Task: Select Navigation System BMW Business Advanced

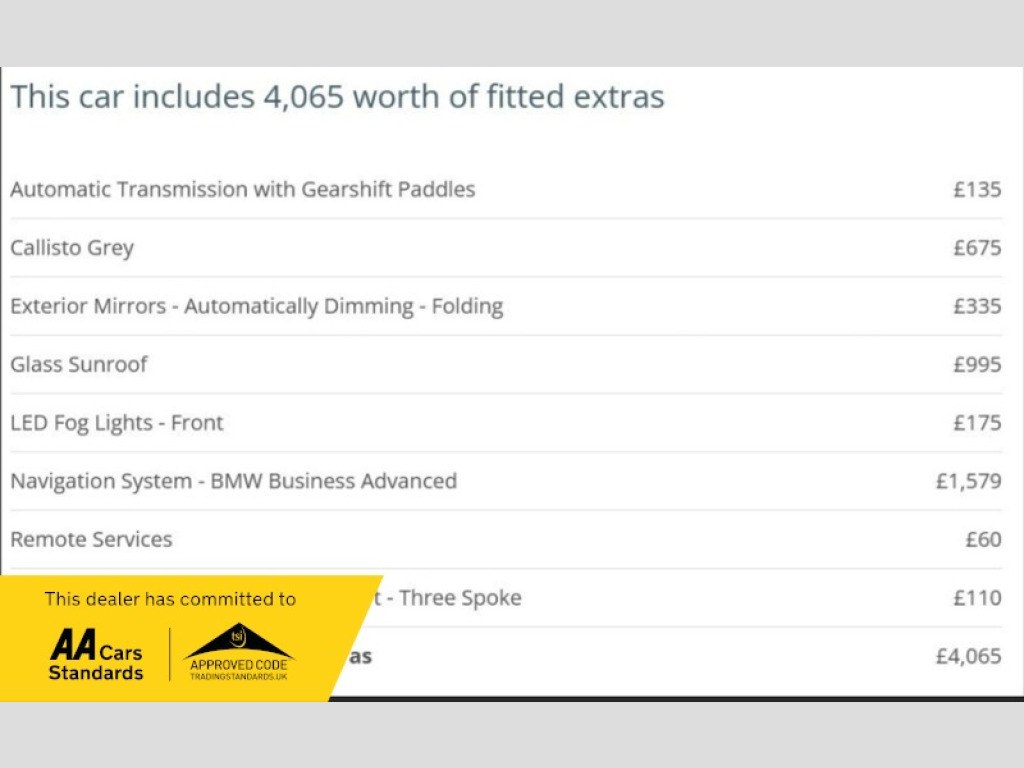Action: point(234,481)
